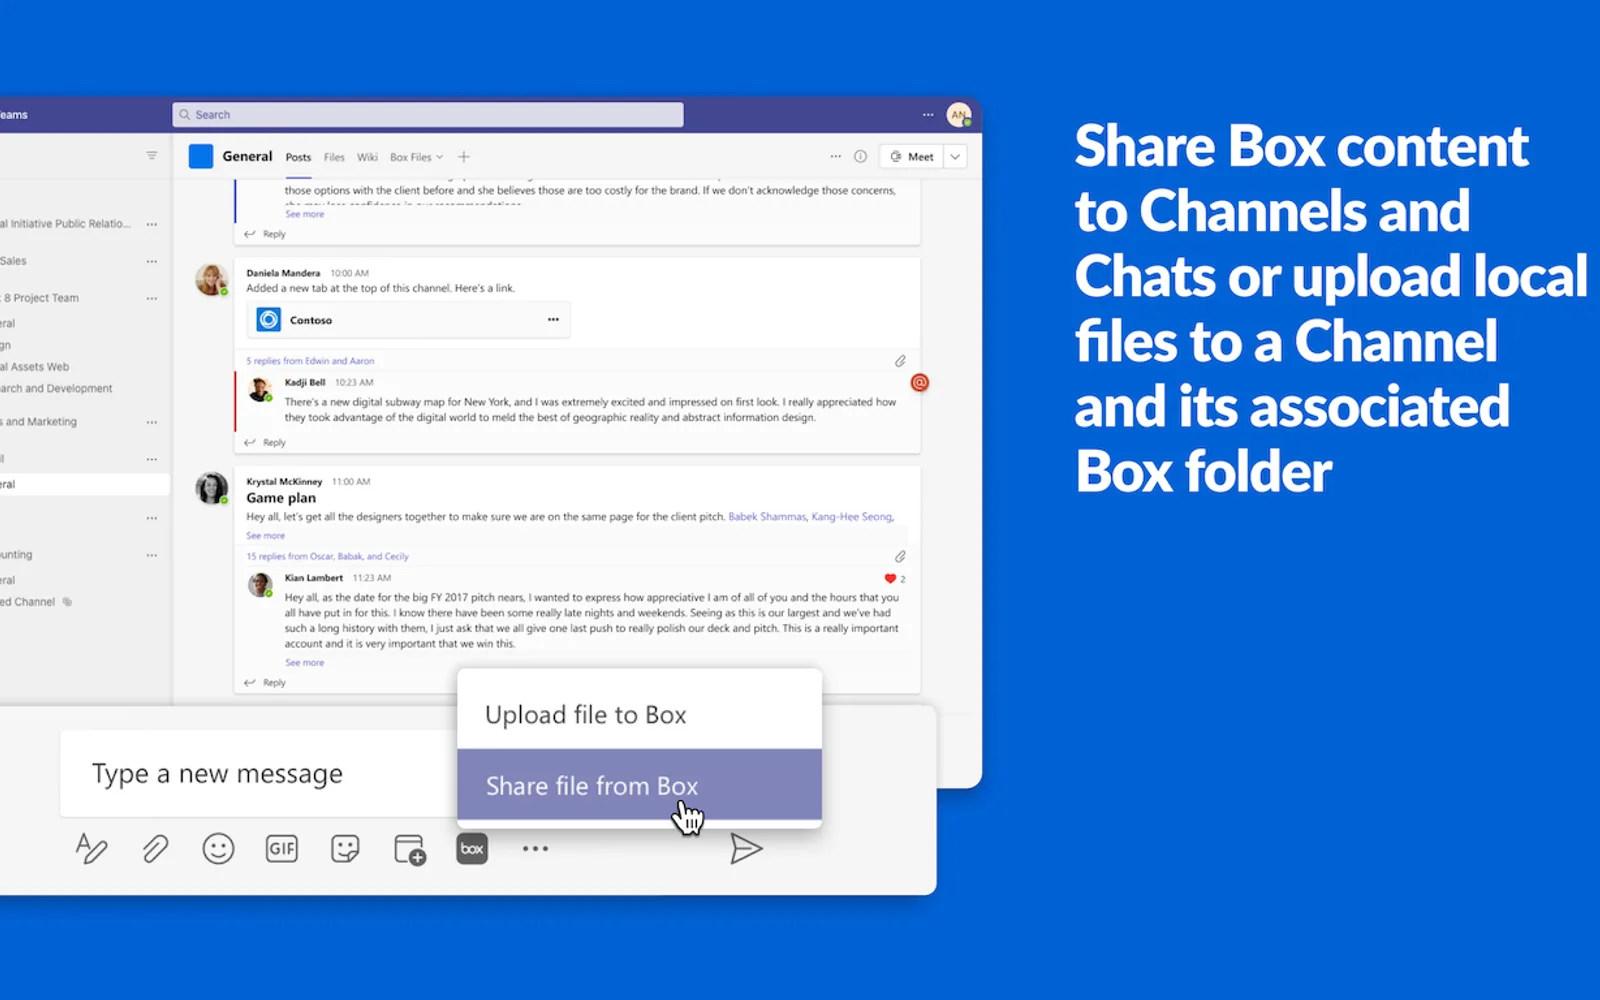Select Assets Web channel

click(35, 367)
